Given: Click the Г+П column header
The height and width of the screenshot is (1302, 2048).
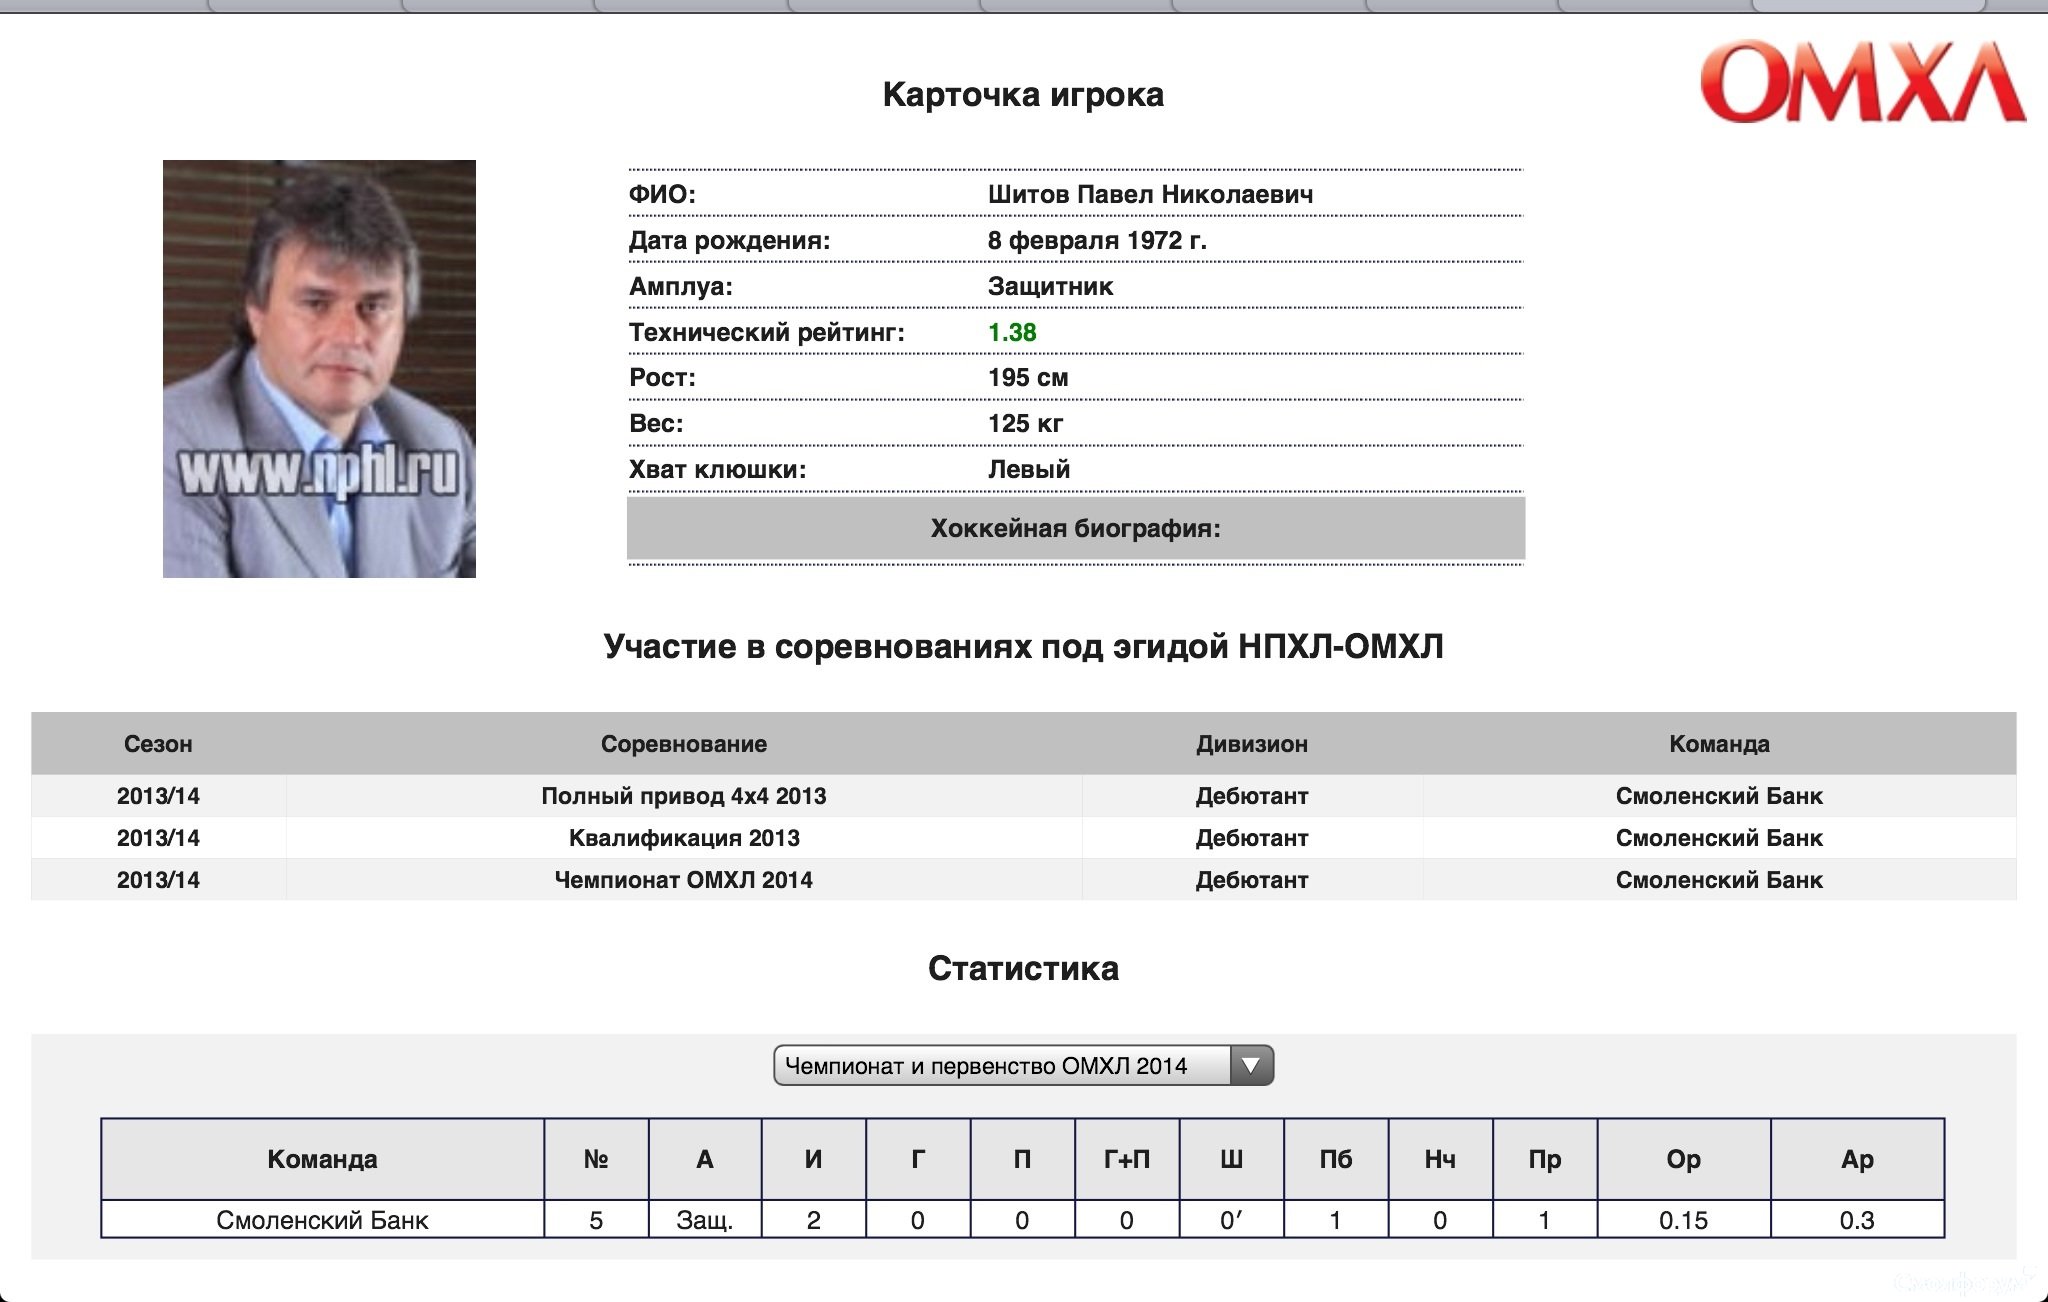Looking at the screenshot, I should point(1127,1159).
